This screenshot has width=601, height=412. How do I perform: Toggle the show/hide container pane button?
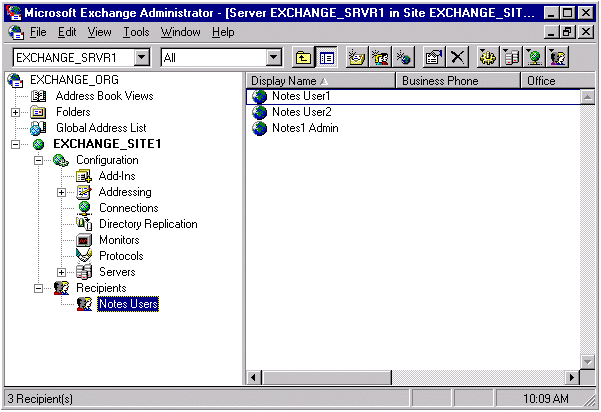coord(327,57)
